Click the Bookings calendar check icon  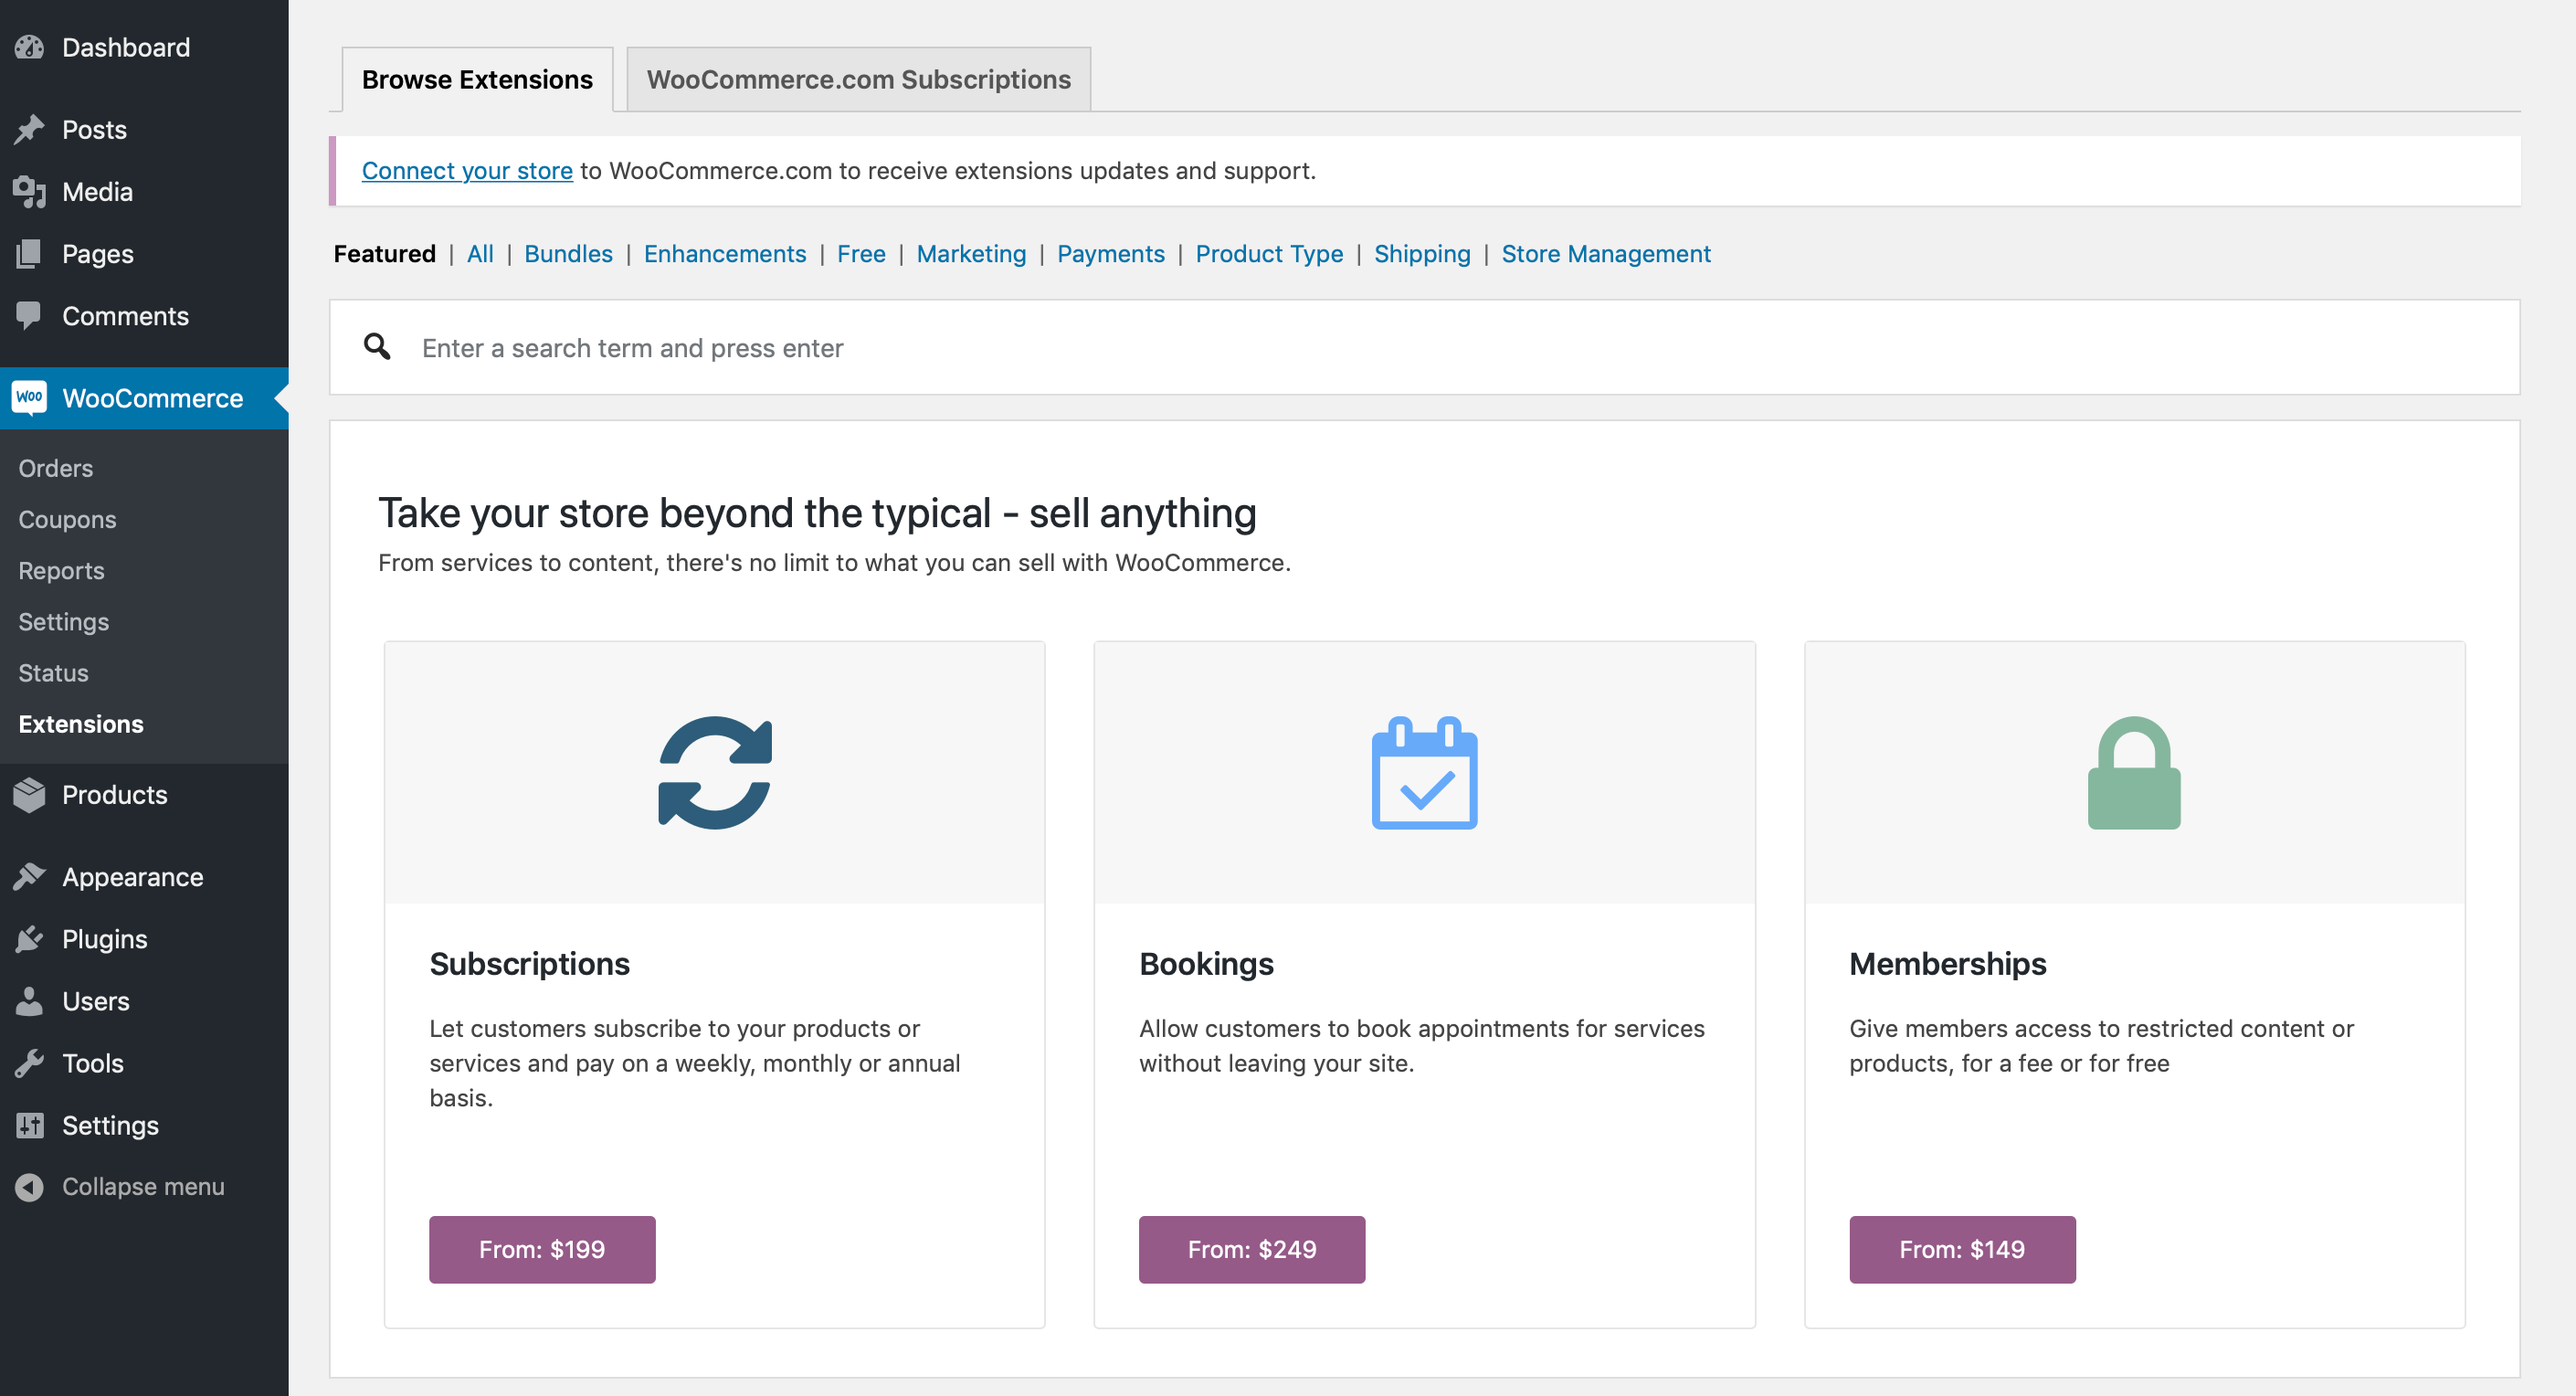point(1424,772)
